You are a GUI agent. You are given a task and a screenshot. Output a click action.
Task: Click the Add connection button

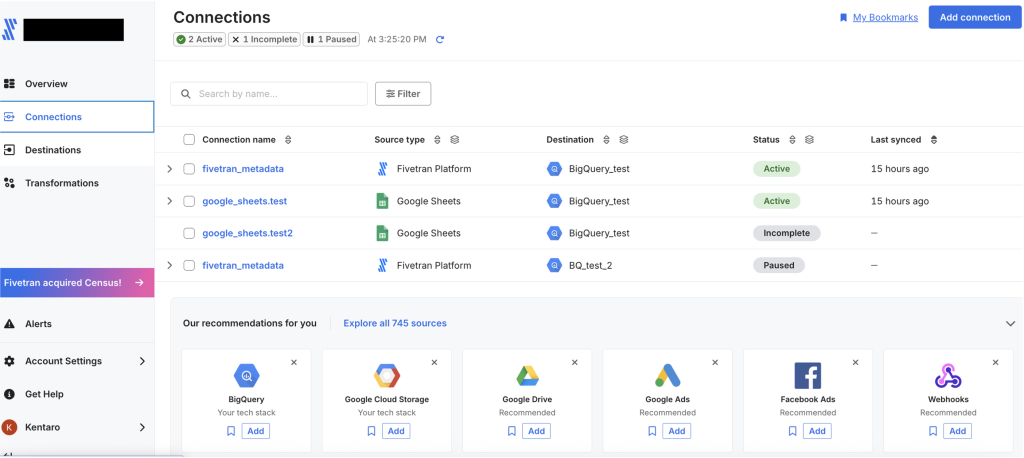click(974, 17)
